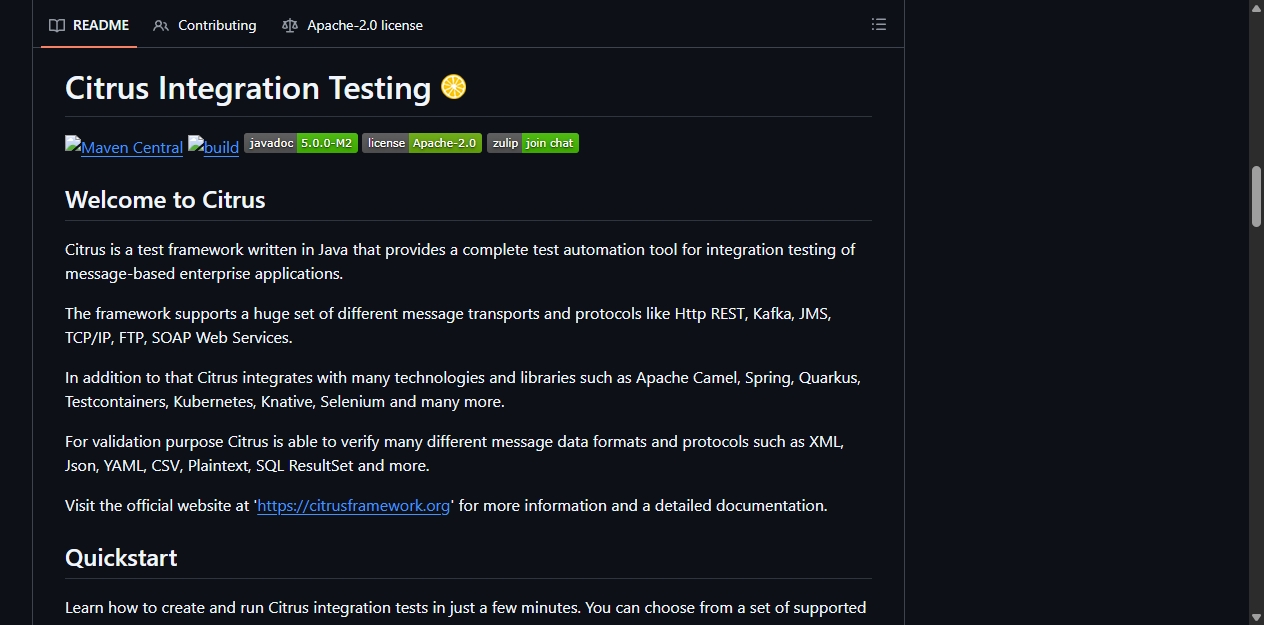Click the scrollbar up arrow

1256,7
